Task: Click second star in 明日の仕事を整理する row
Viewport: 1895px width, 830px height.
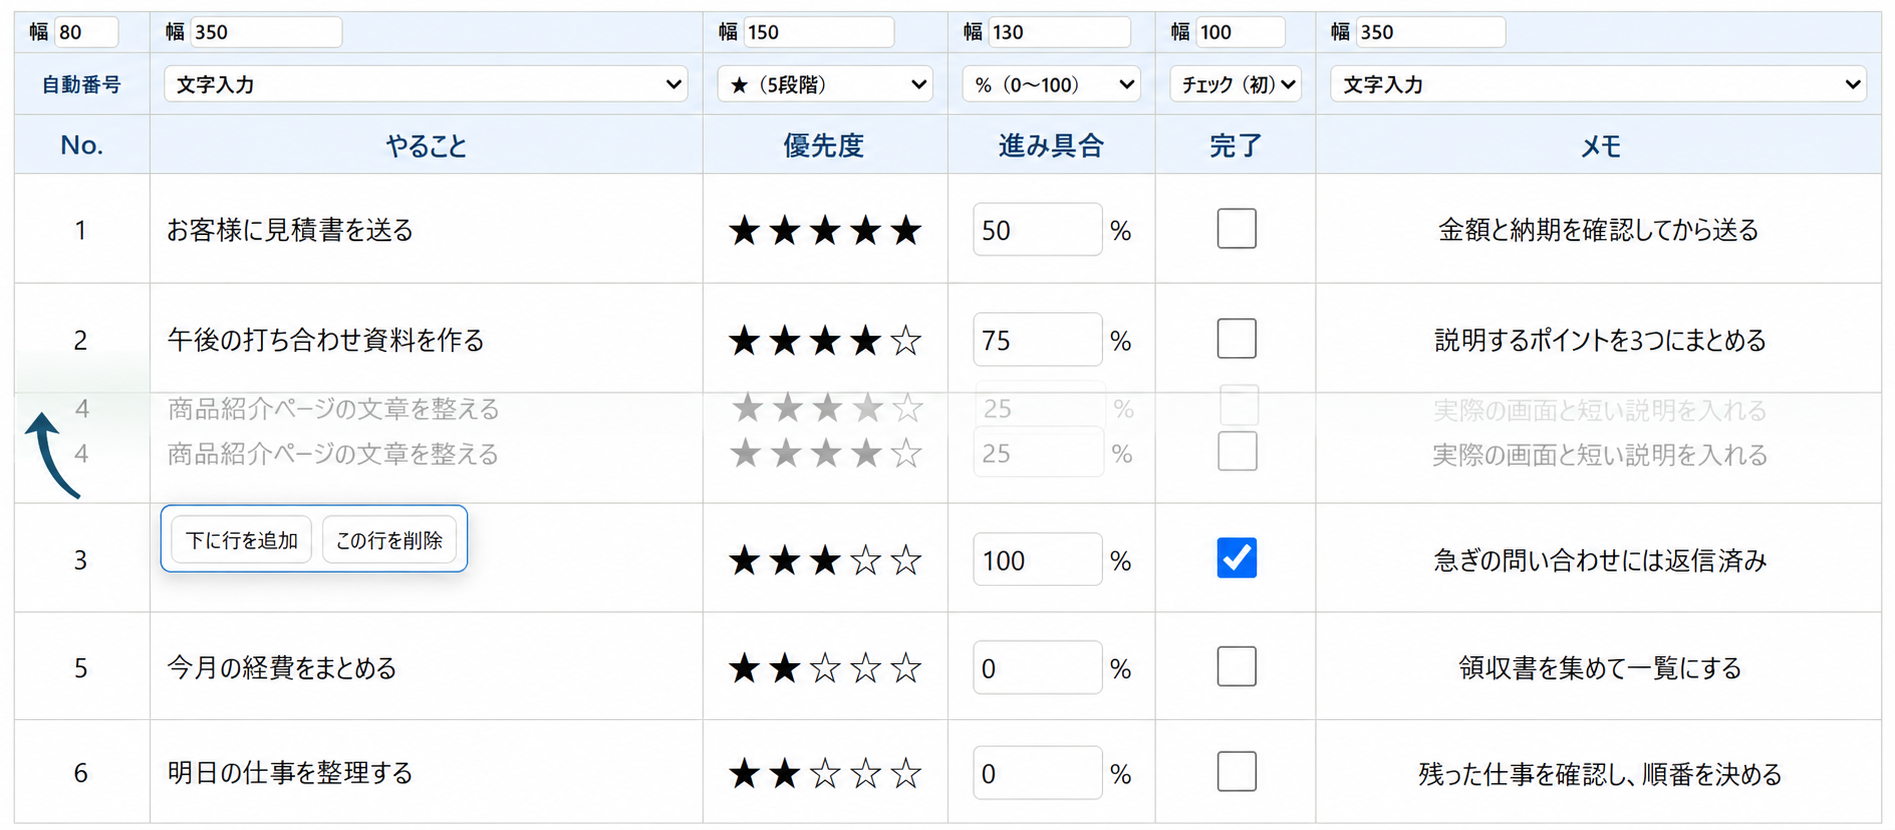Action: coord(785,773)
